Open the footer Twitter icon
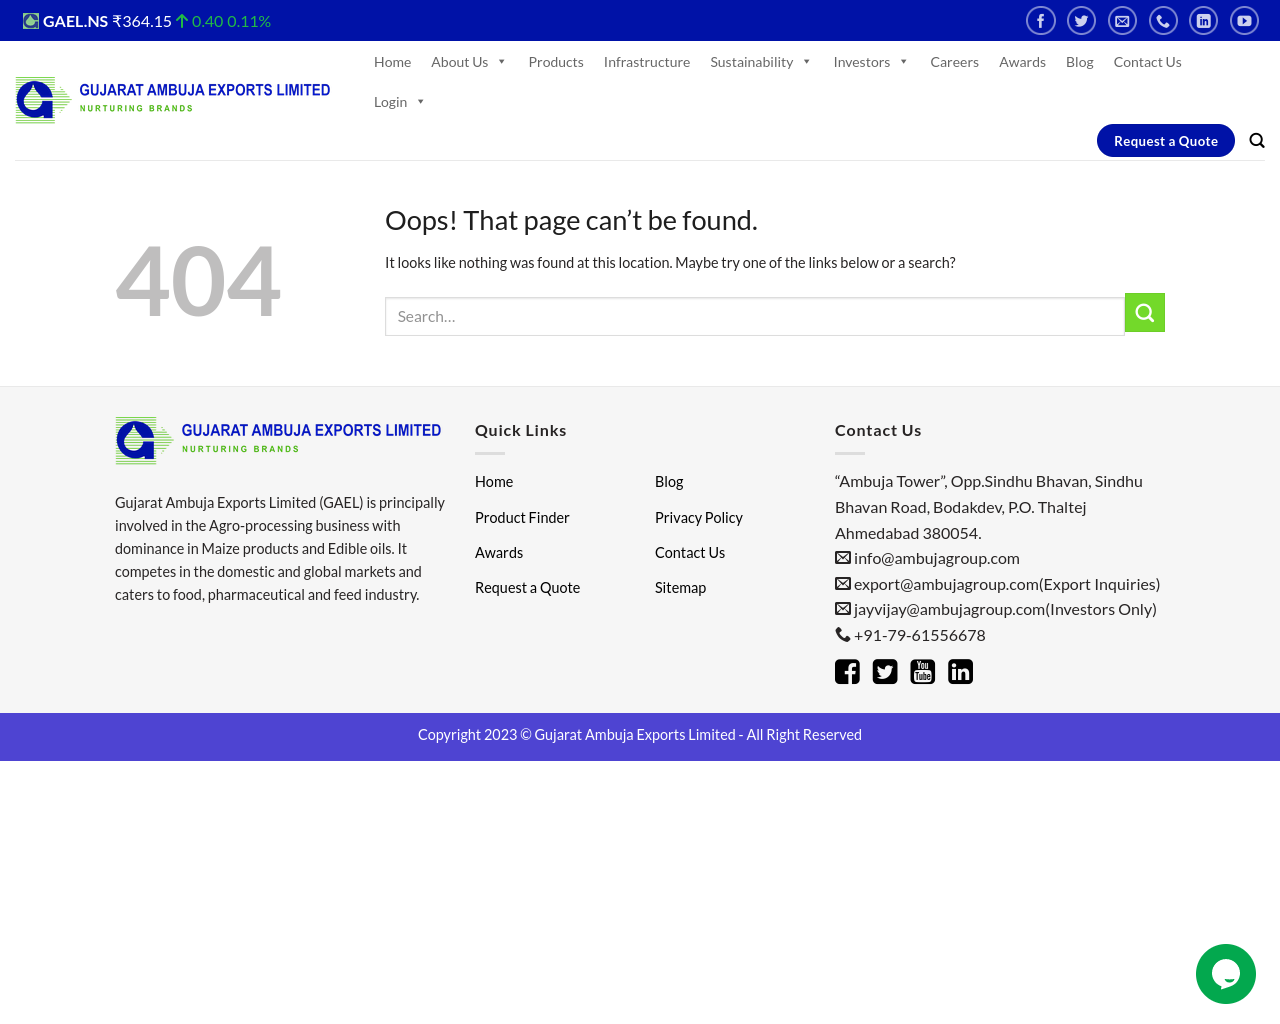Viewport: 1280px width, 1024px height. tap(885, 672)
